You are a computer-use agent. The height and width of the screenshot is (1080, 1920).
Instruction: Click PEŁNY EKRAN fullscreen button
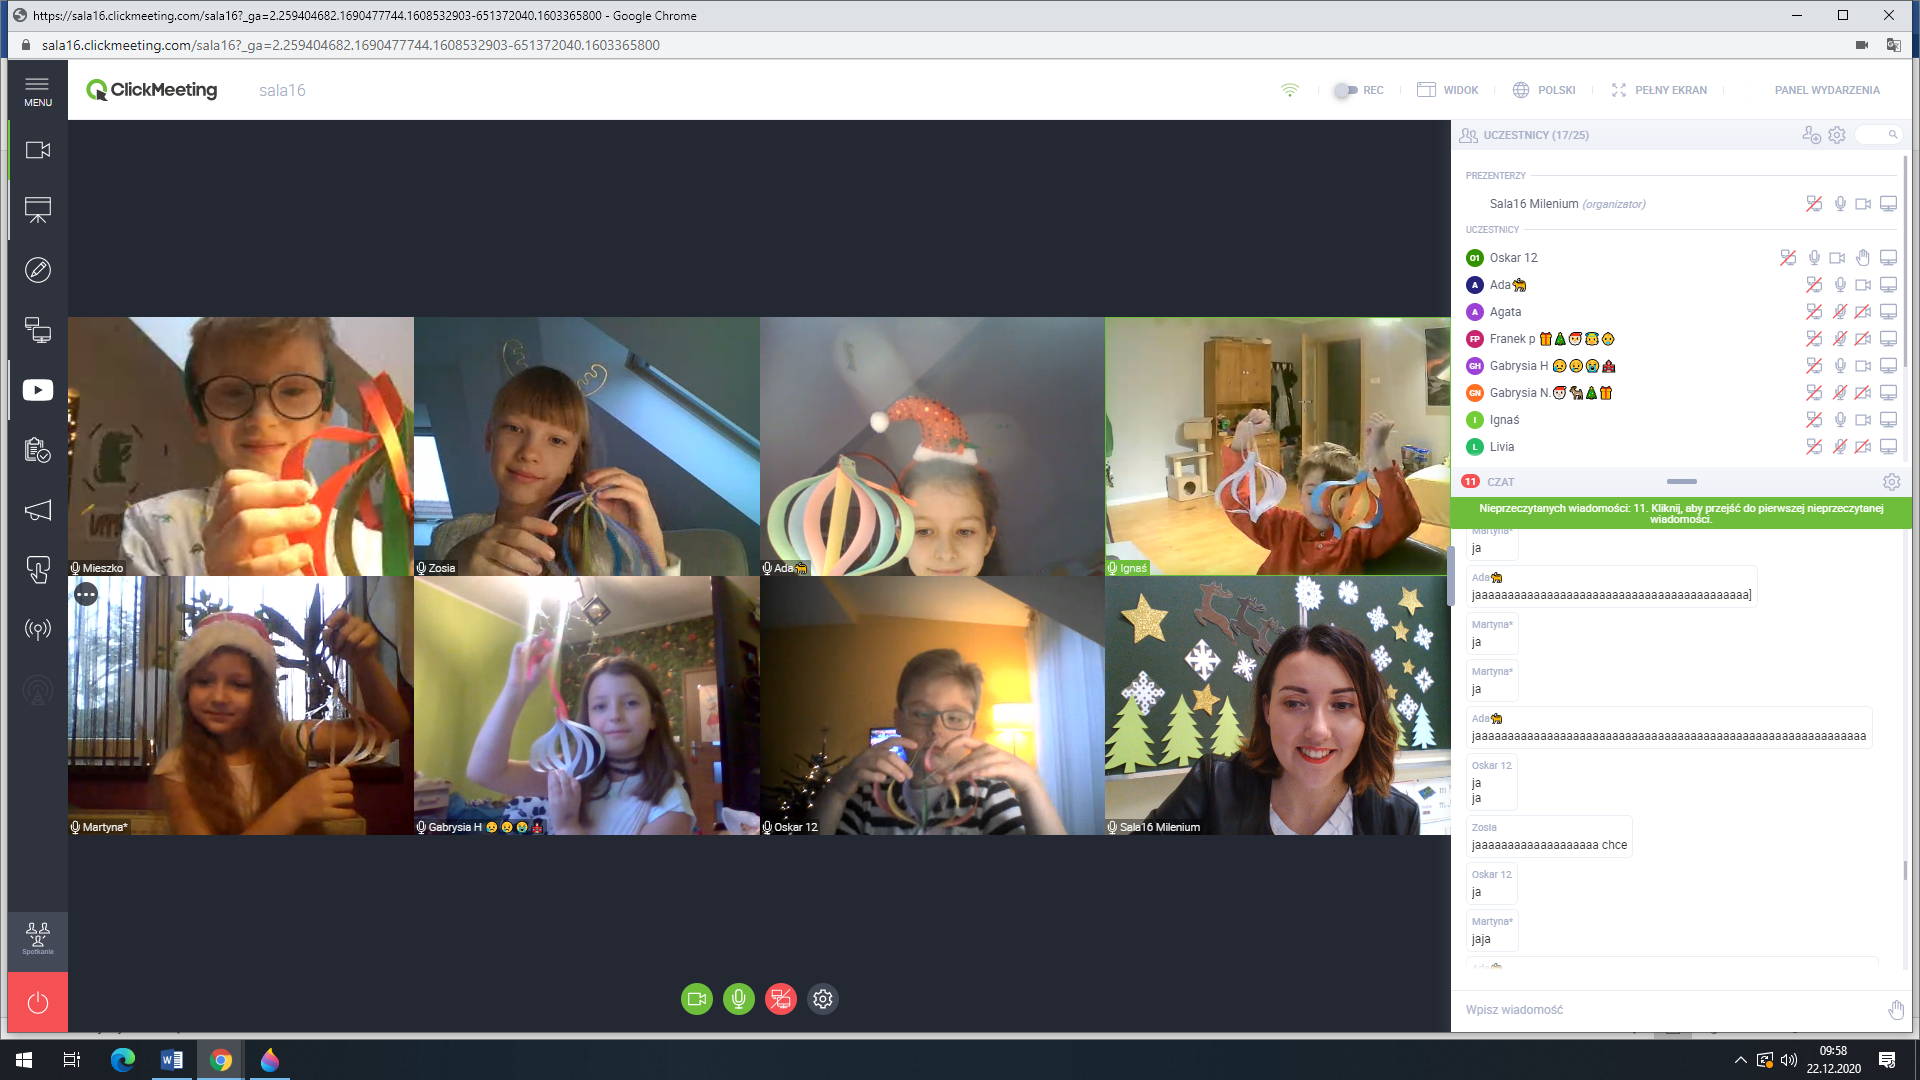tap(1659, 90)
